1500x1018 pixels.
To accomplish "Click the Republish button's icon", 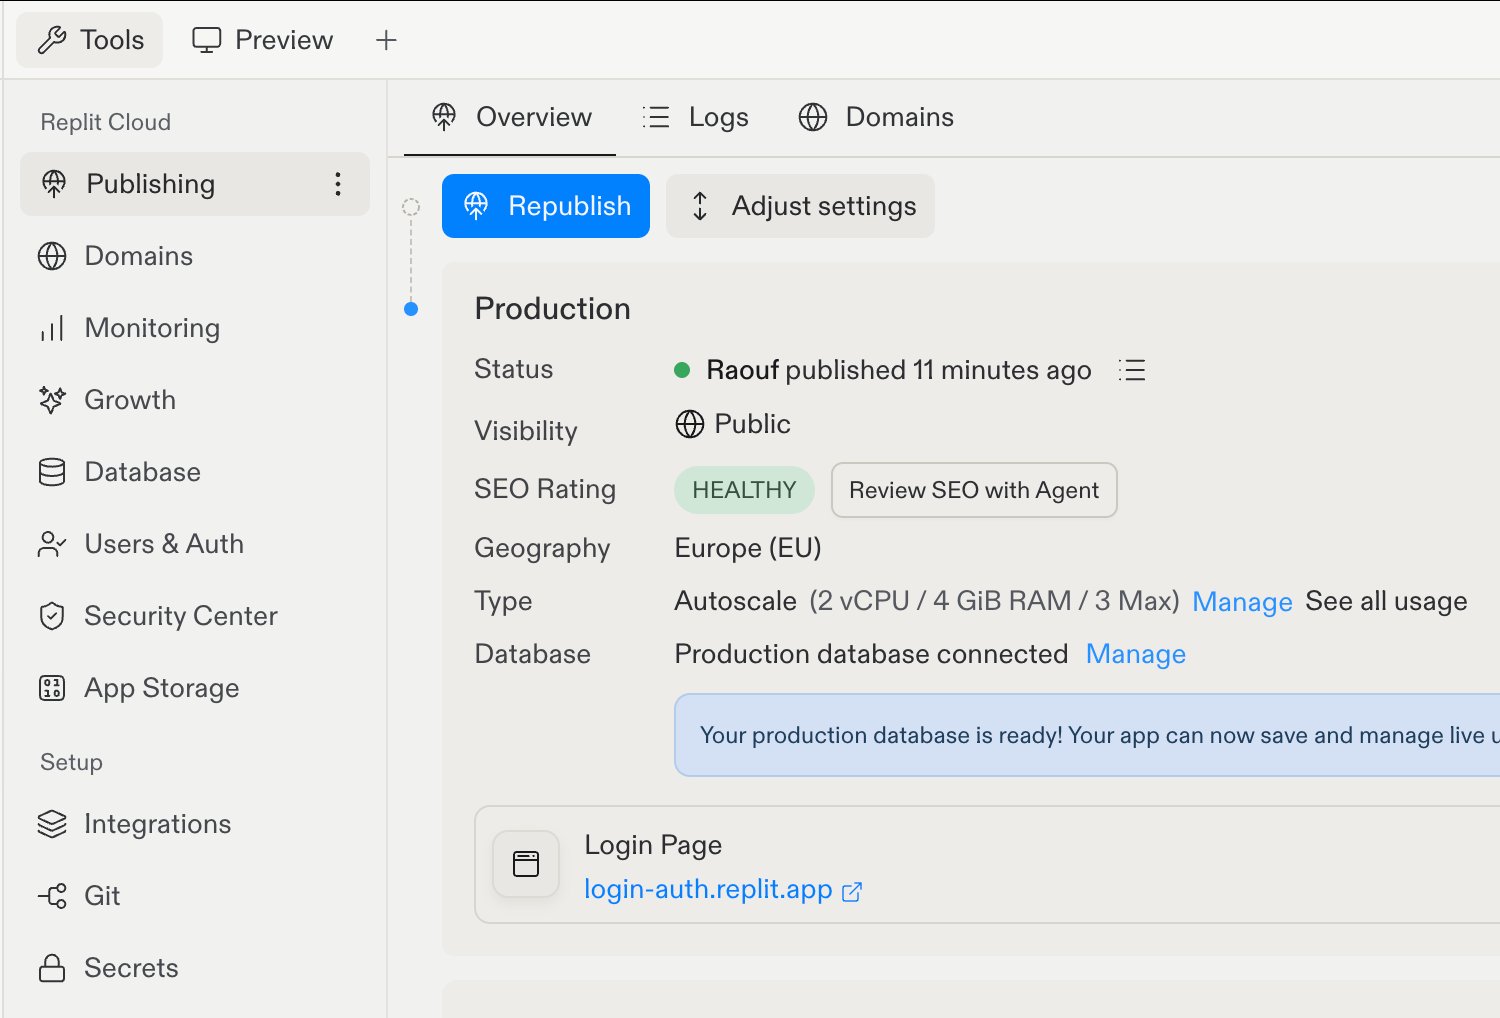I will (x=476, y=206).
